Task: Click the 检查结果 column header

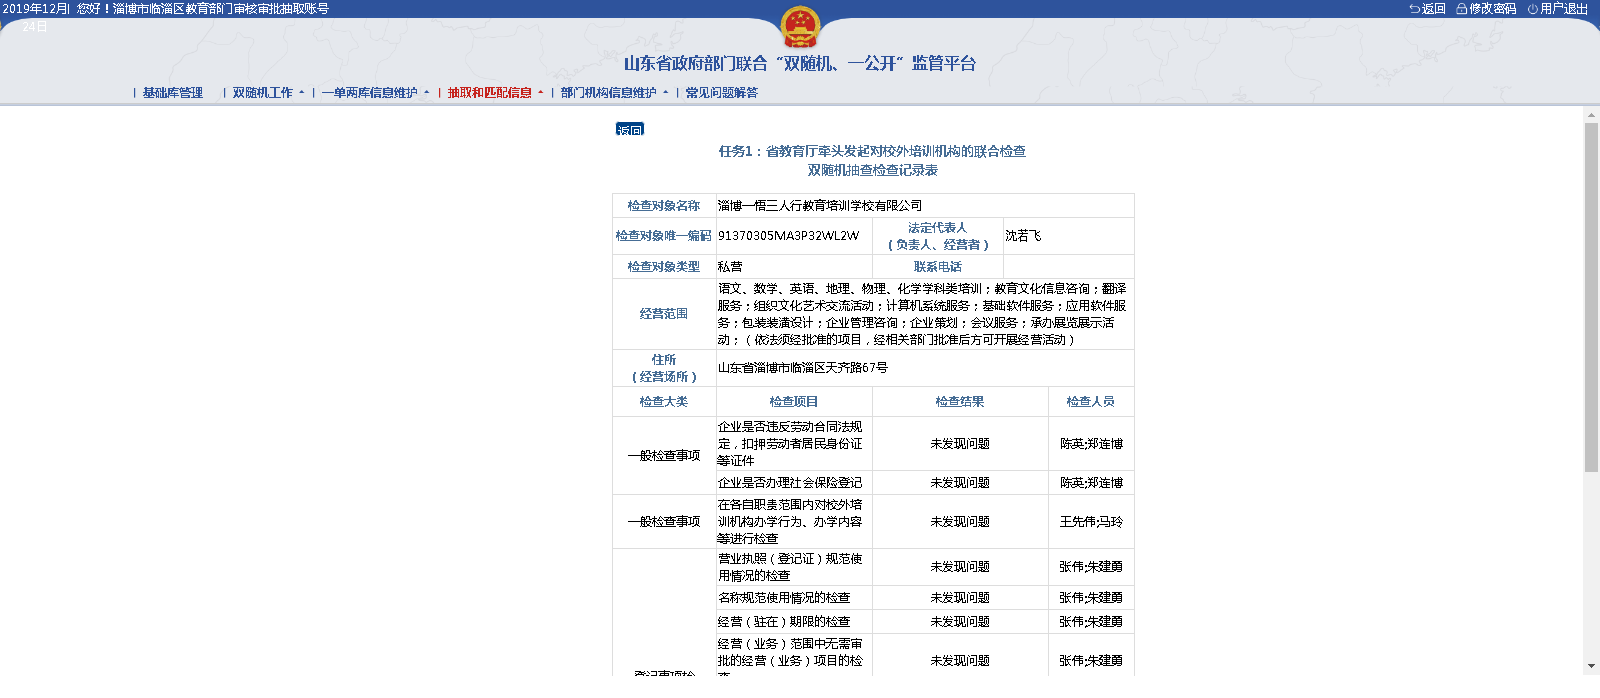Action: point(960,402)
